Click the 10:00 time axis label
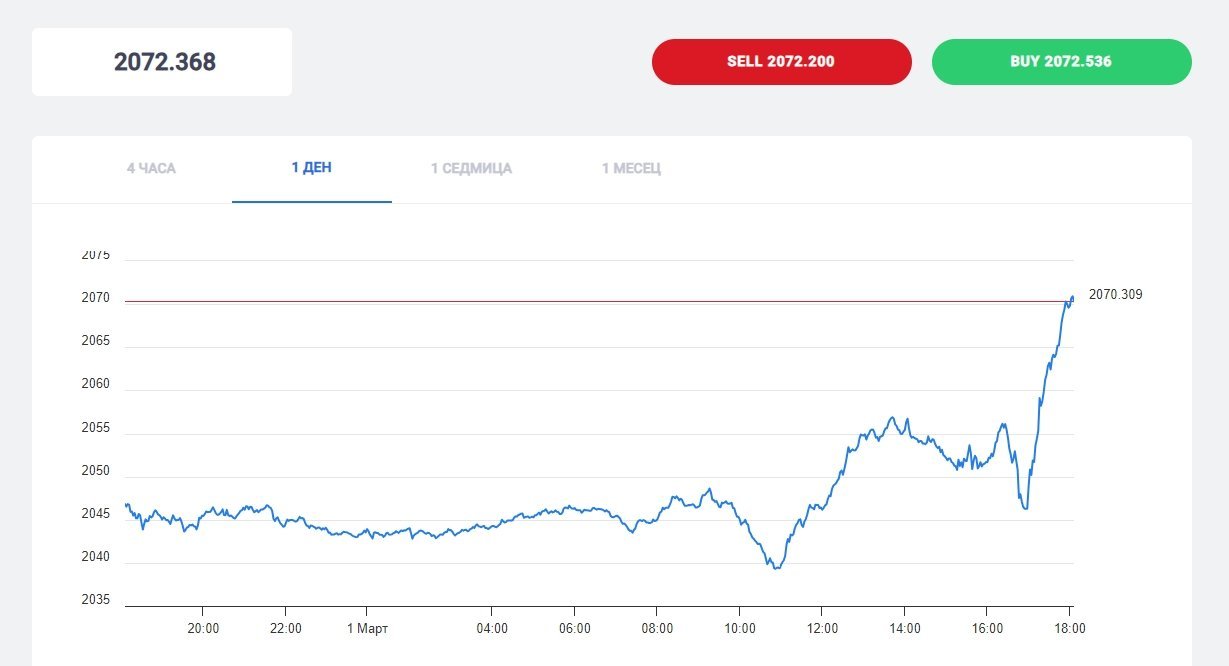 [x=739, y=629]
